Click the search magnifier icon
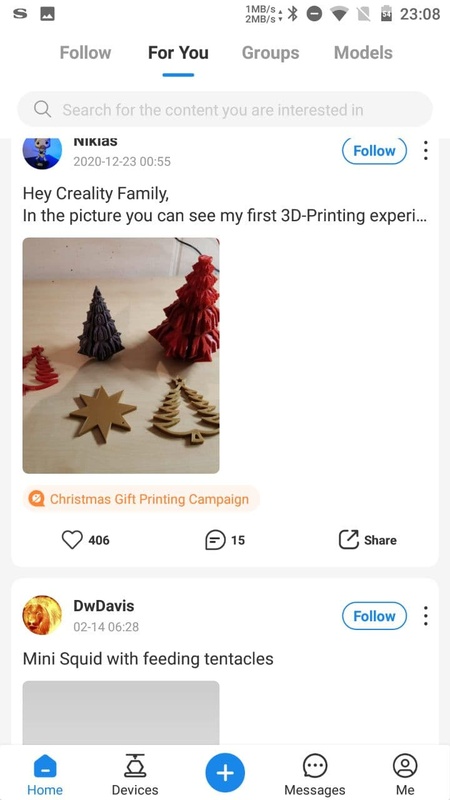Image resolution: width=450 pixels, height=800 pixels. pyautogui.click(x=42, y=109)
